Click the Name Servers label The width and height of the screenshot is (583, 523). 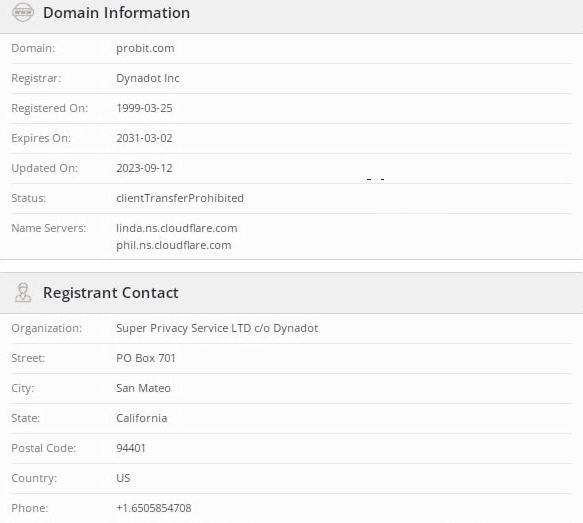click(48, 228)
